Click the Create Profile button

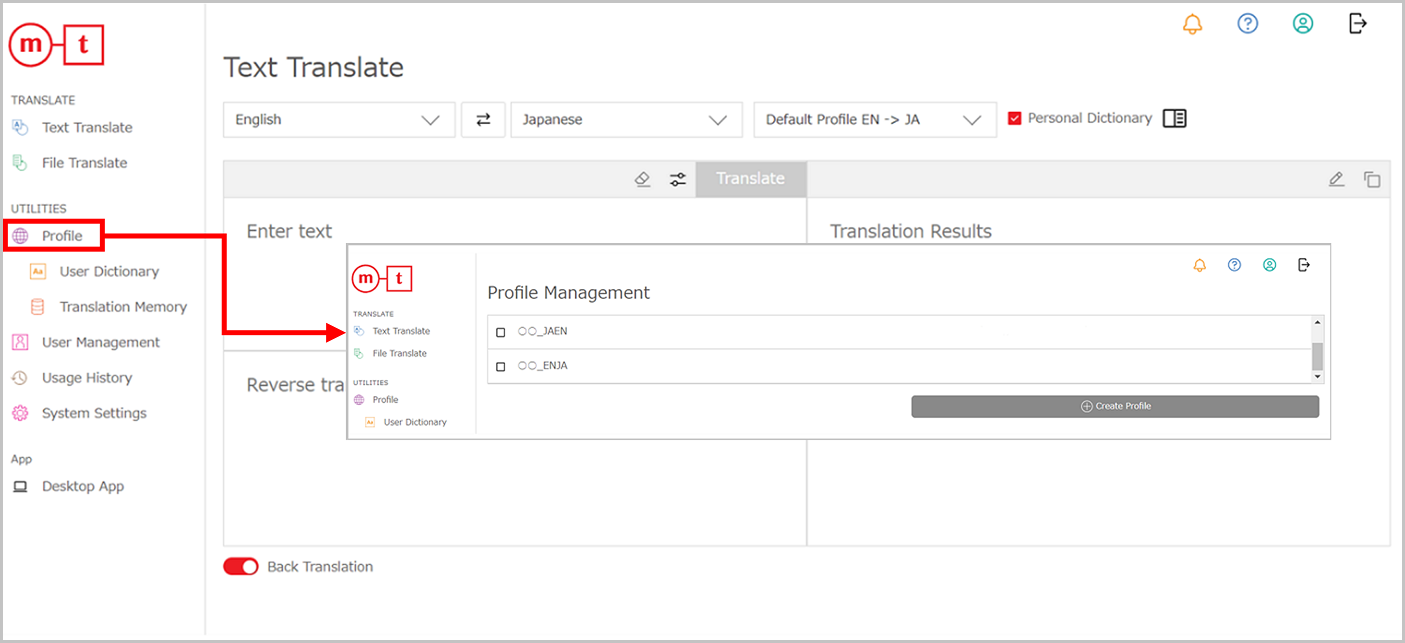point(1115,406)
